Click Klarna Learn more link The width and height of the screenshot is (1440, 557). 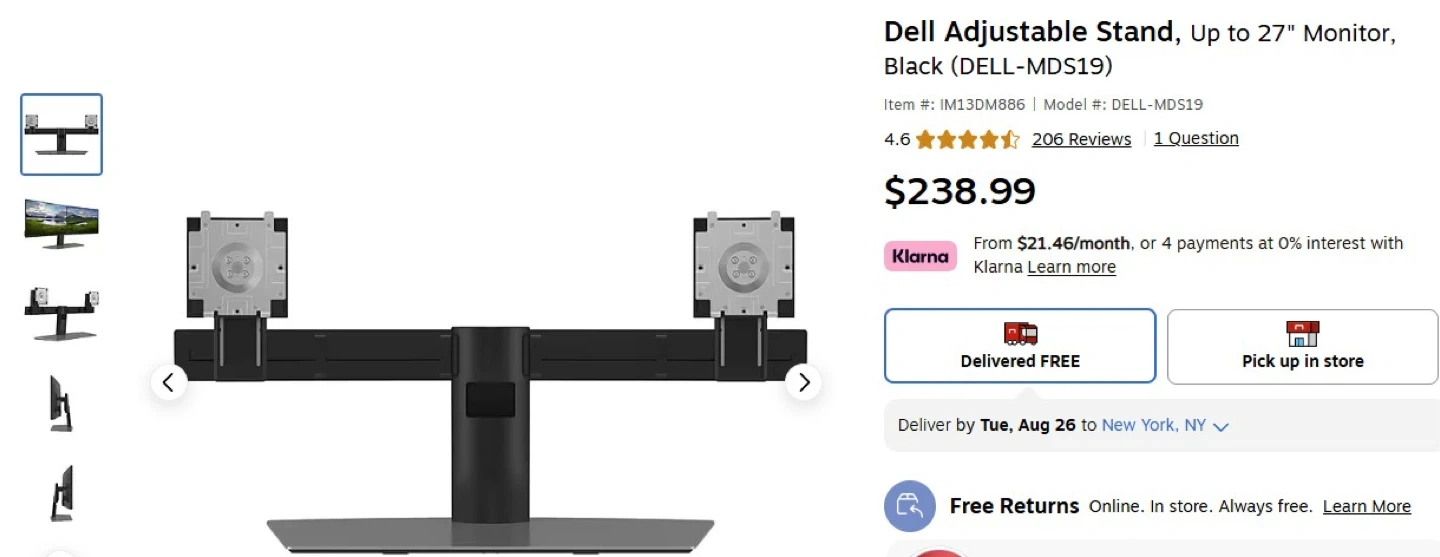(1071, 267)
